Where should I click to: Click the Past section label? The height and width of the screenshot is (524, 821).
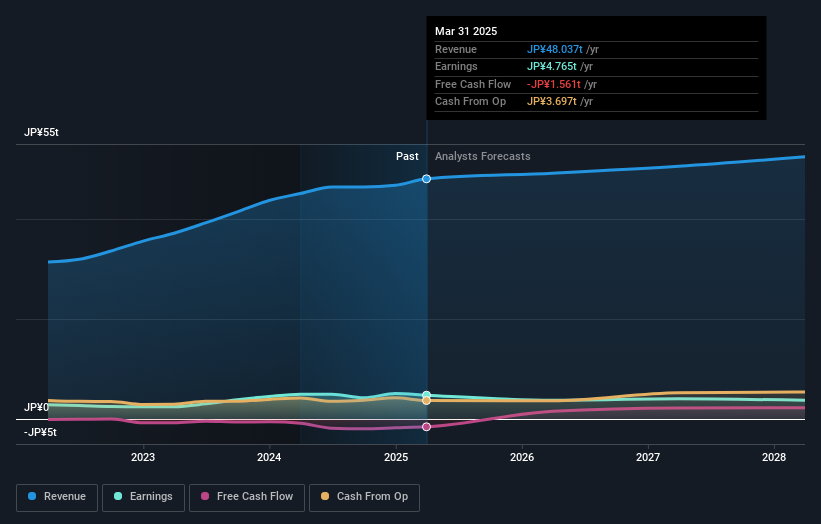pyautogui.click(x=407, y=157)
